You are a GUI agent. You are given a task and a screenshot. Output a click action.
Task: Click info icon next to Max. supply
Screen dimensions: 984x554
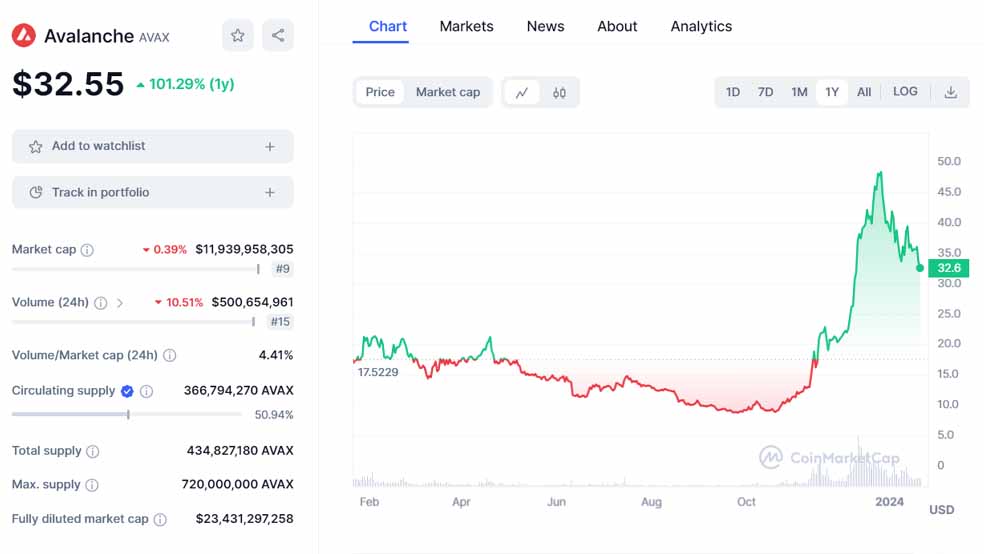92,485
